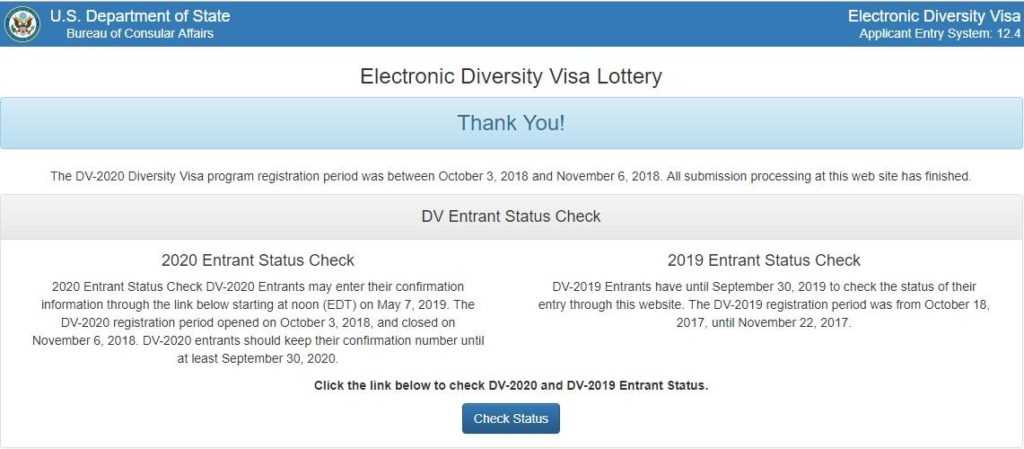1024x449 pixels.
Task: Click the Department of State seal icon
Action: [22, 24]
